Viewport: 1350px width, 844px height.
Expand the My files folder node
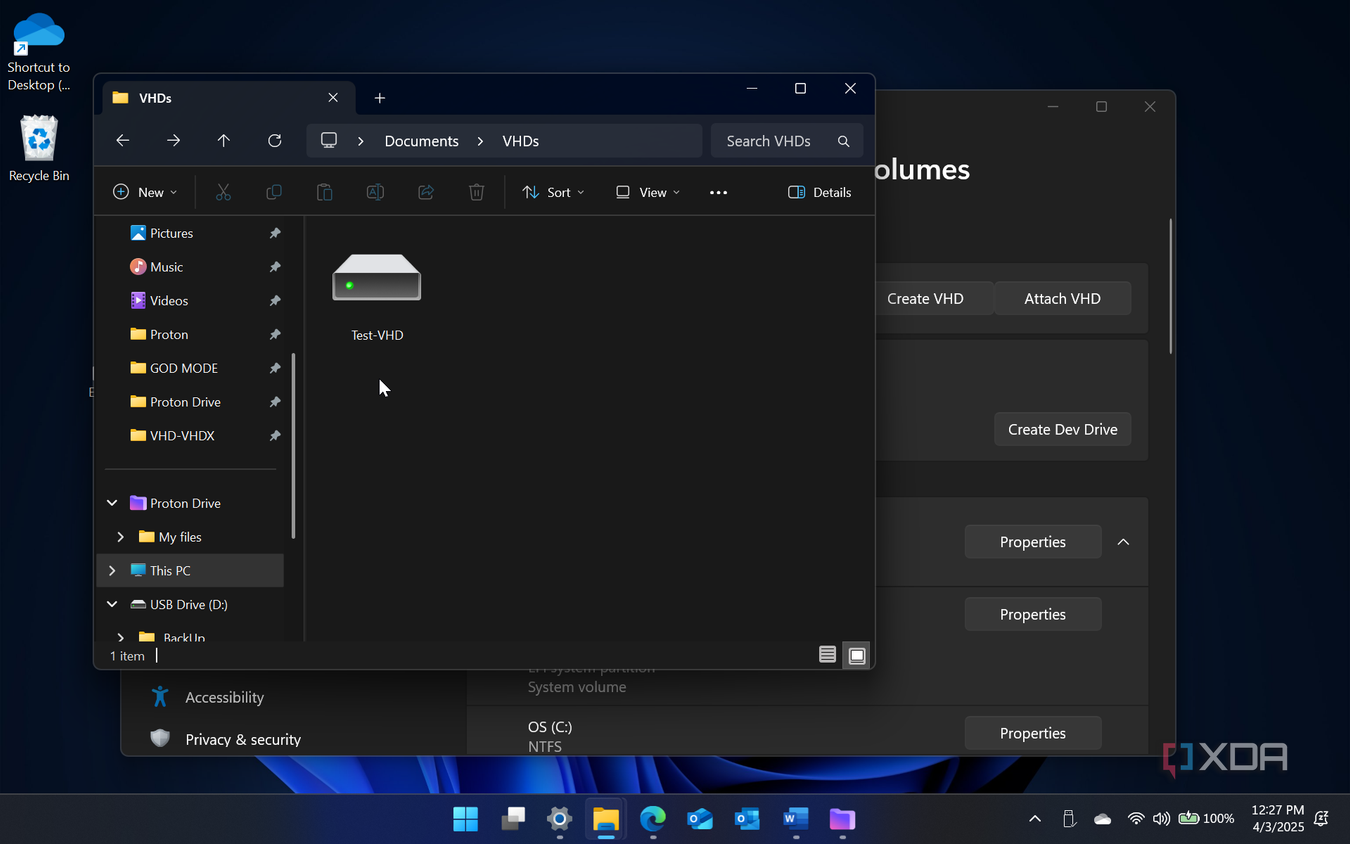coord(121,537)
